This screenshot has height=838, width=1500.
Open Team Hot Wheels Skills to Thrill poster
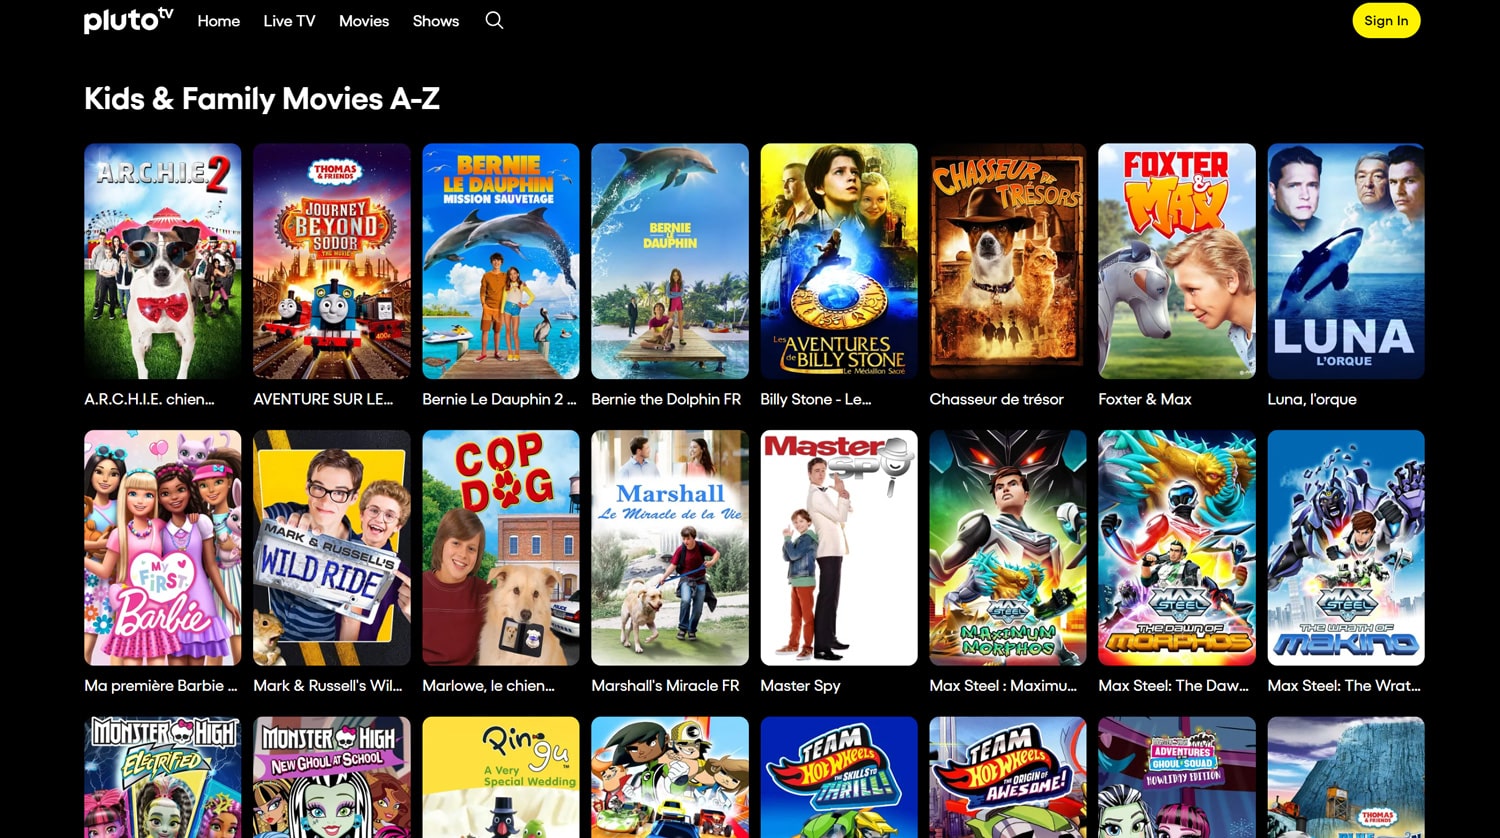[x=839, y=777]
